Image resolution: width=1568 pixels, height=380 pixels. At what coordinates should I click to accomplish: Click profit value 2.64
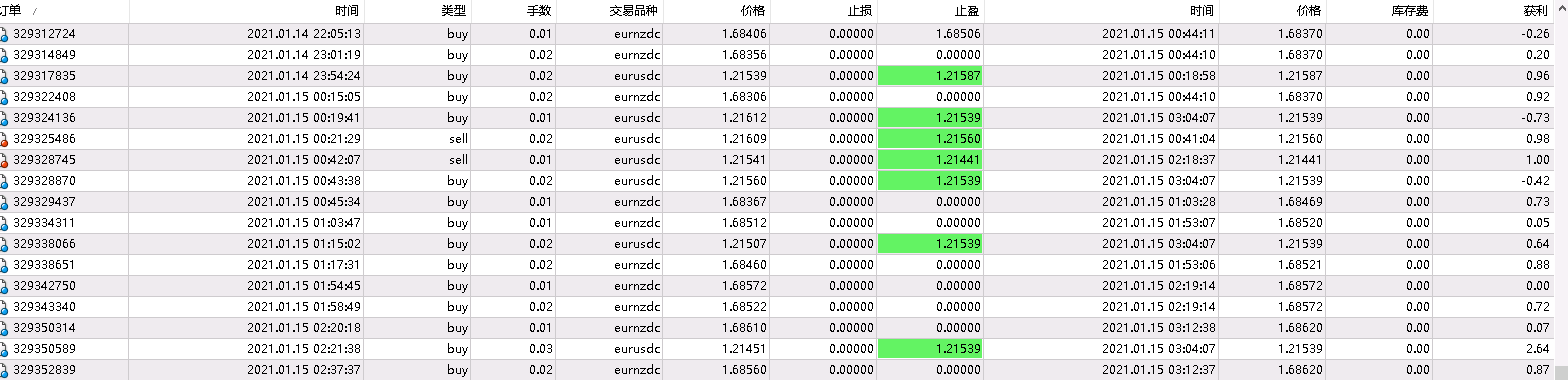[x=1538, y=349]
